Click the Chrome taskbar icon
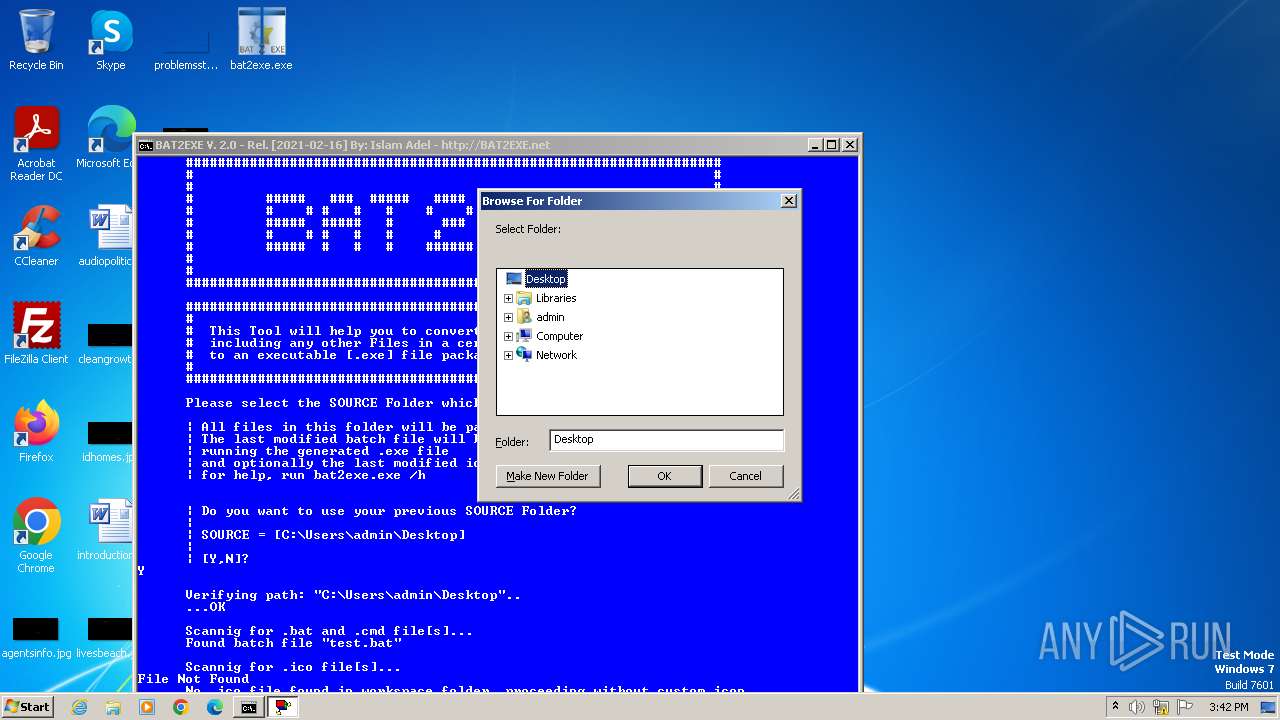The width and height of the screenshot is (1280, 720). 181,707
